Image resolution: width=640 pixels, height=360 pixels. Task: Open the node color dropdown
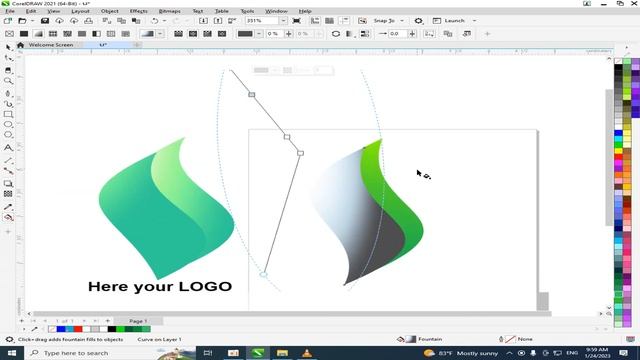point(259,34)
